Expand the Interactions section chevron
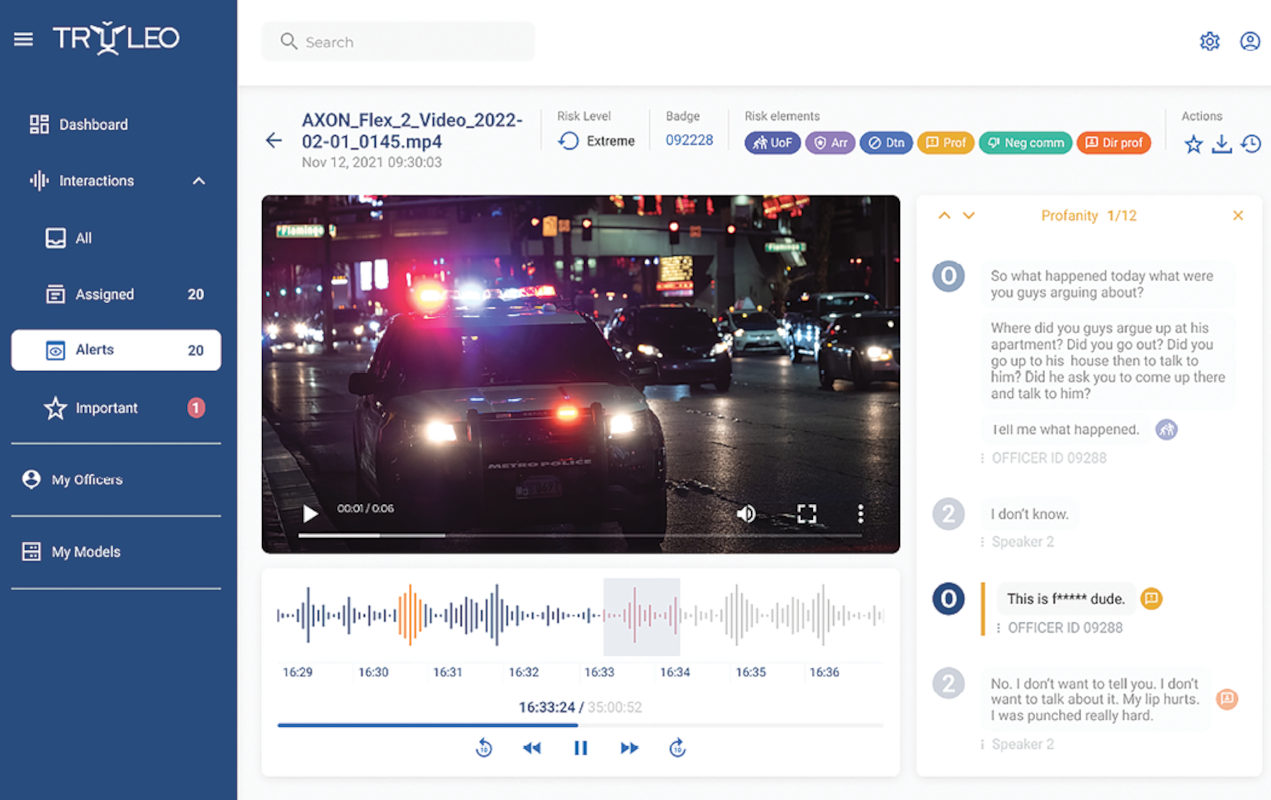Viewport: 1271px width, 800px height. [x=198, y=181]
